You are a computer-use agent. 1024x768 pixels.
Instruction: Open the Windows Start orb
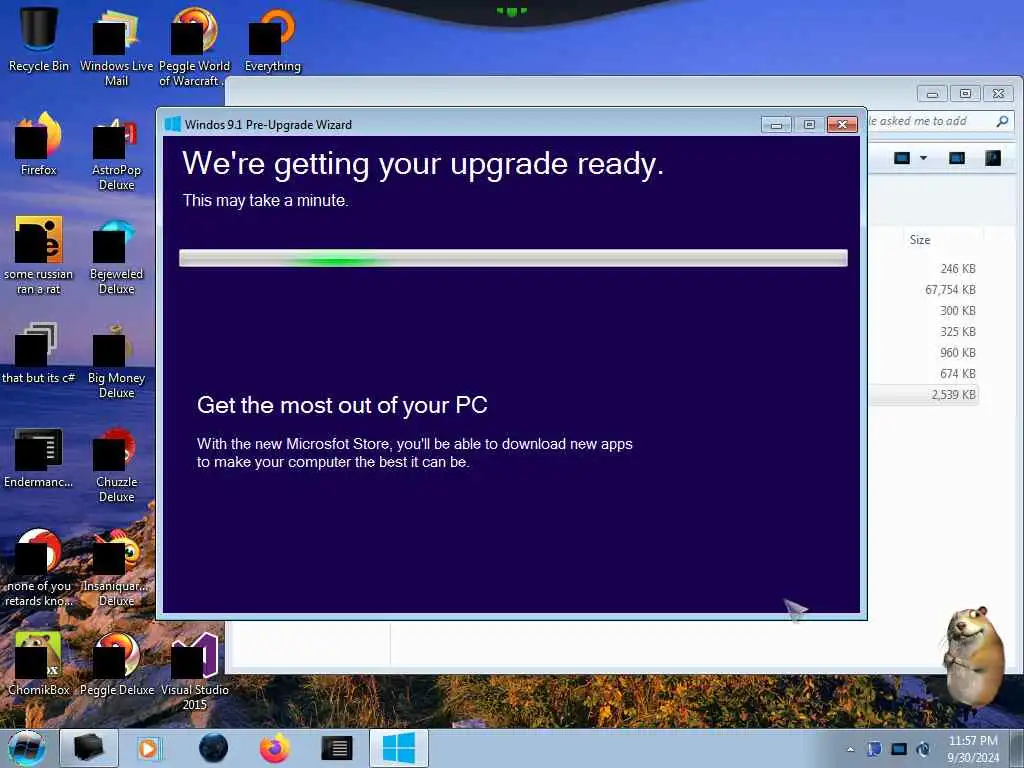coord(27,748)
